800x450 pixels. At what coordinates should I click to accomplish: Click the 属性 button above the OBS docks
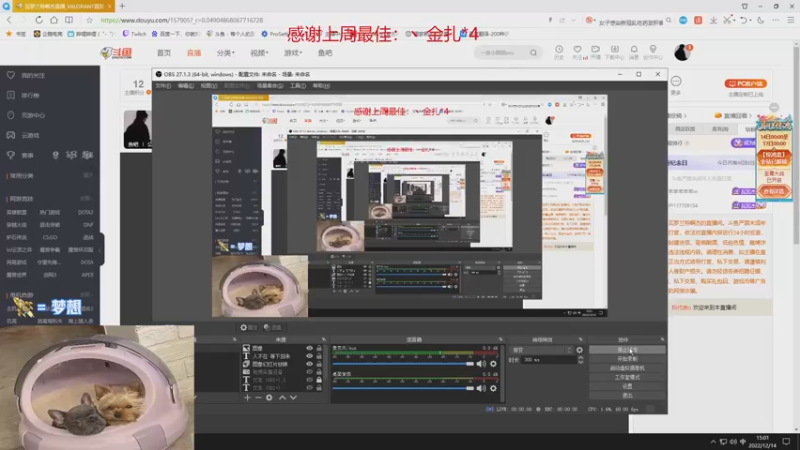click(249, 328)
